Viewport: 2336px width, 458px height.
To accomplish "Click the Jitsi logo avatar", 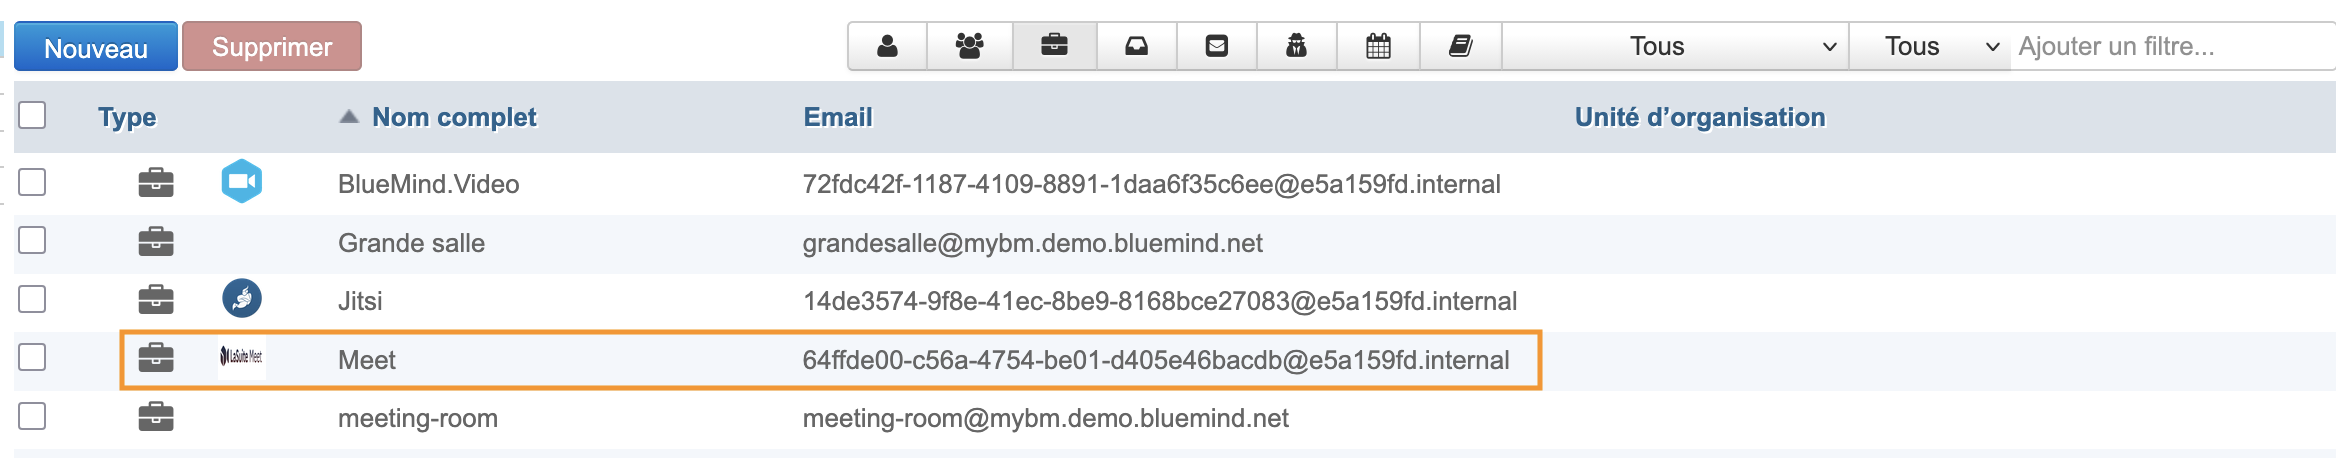I will click(x=242, y=298).
